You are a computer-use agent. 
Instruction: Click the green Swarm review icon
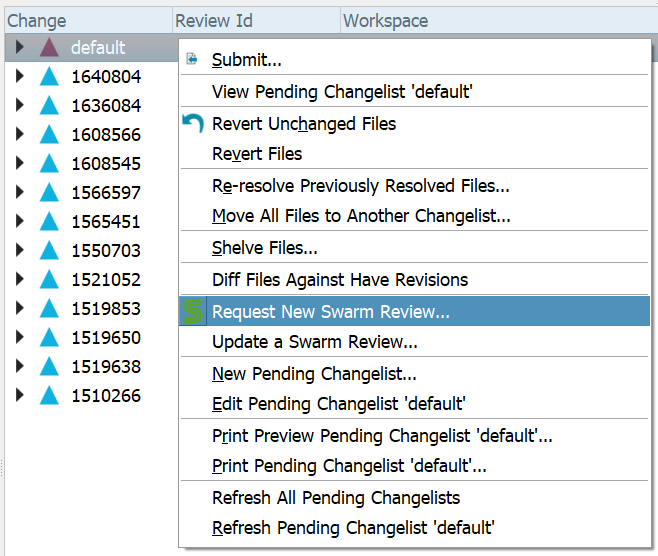pos(193,312)
